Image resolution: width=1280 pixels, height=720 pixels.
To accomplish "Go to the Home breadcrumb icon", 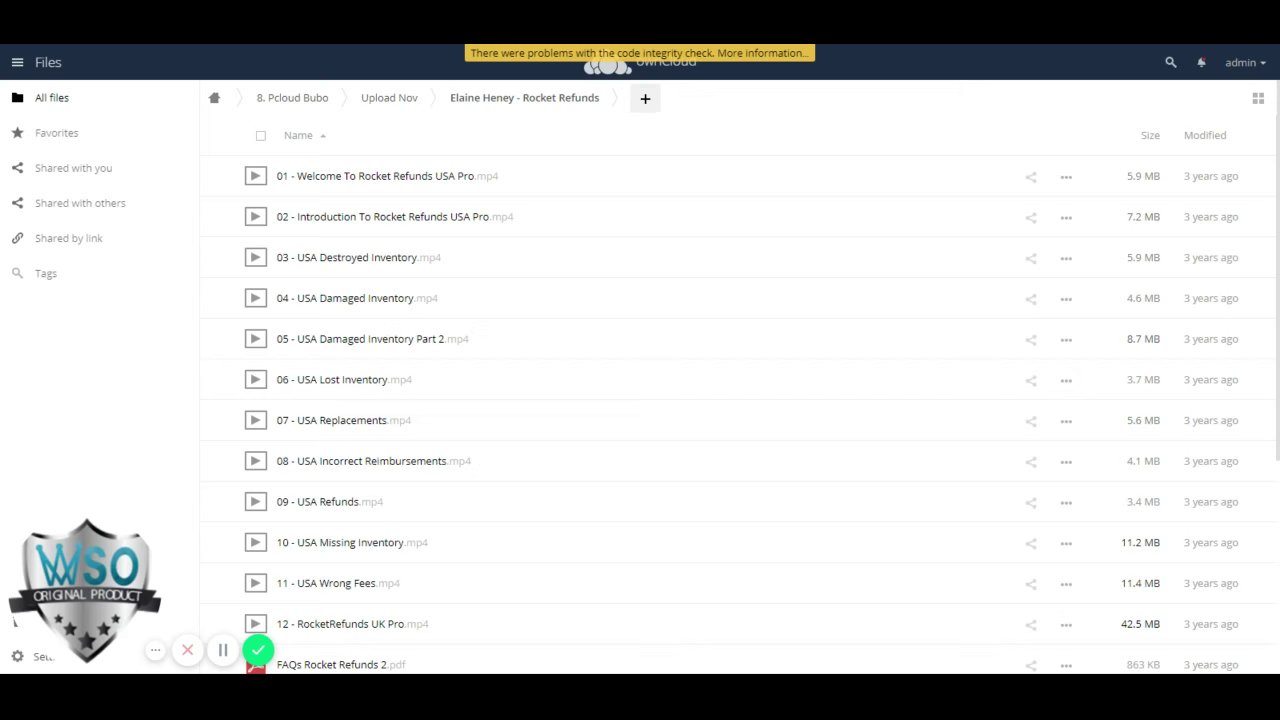I will pyautogui.click(x=214, y=98).
